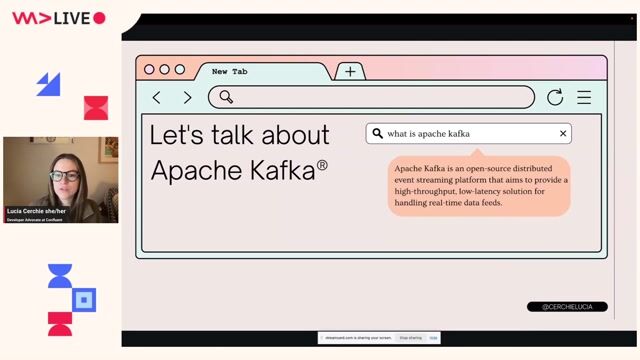
Task: Click into the empty address bar
Action: pyautogui.click(x=371, y=97)
